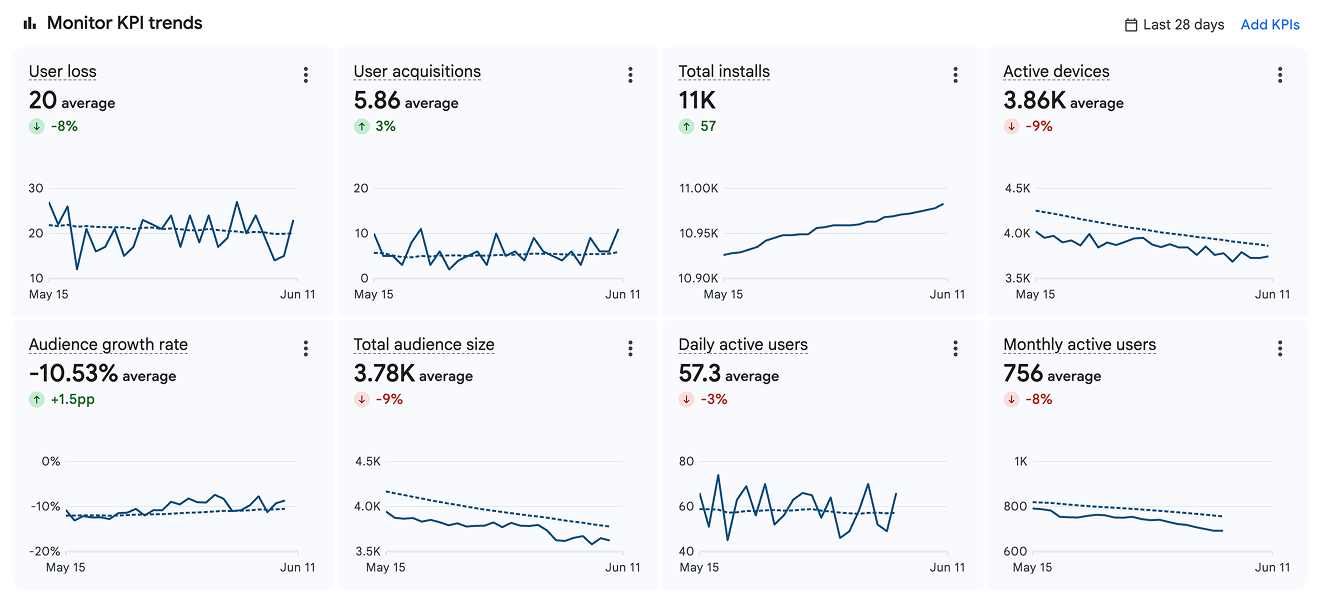Click the User acquisitions metric title

pos(417,72)
